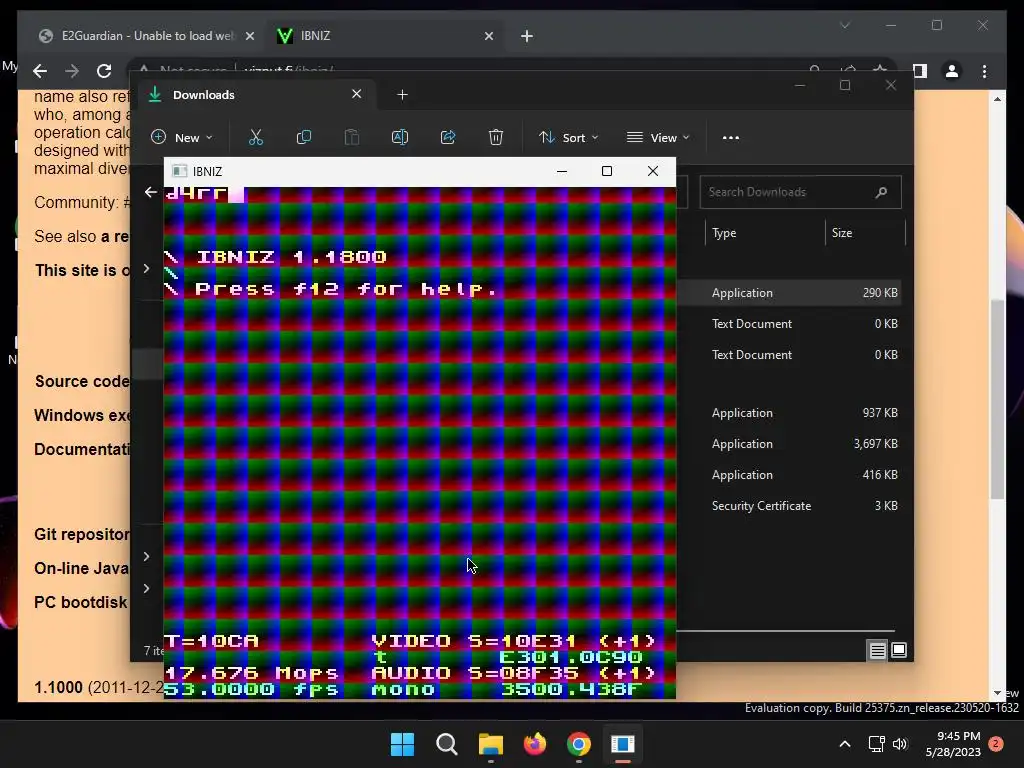This screenshot has width=1024, height=768.
Task: Click the webpage scrollbar down arrow
Action: [997, 694]
